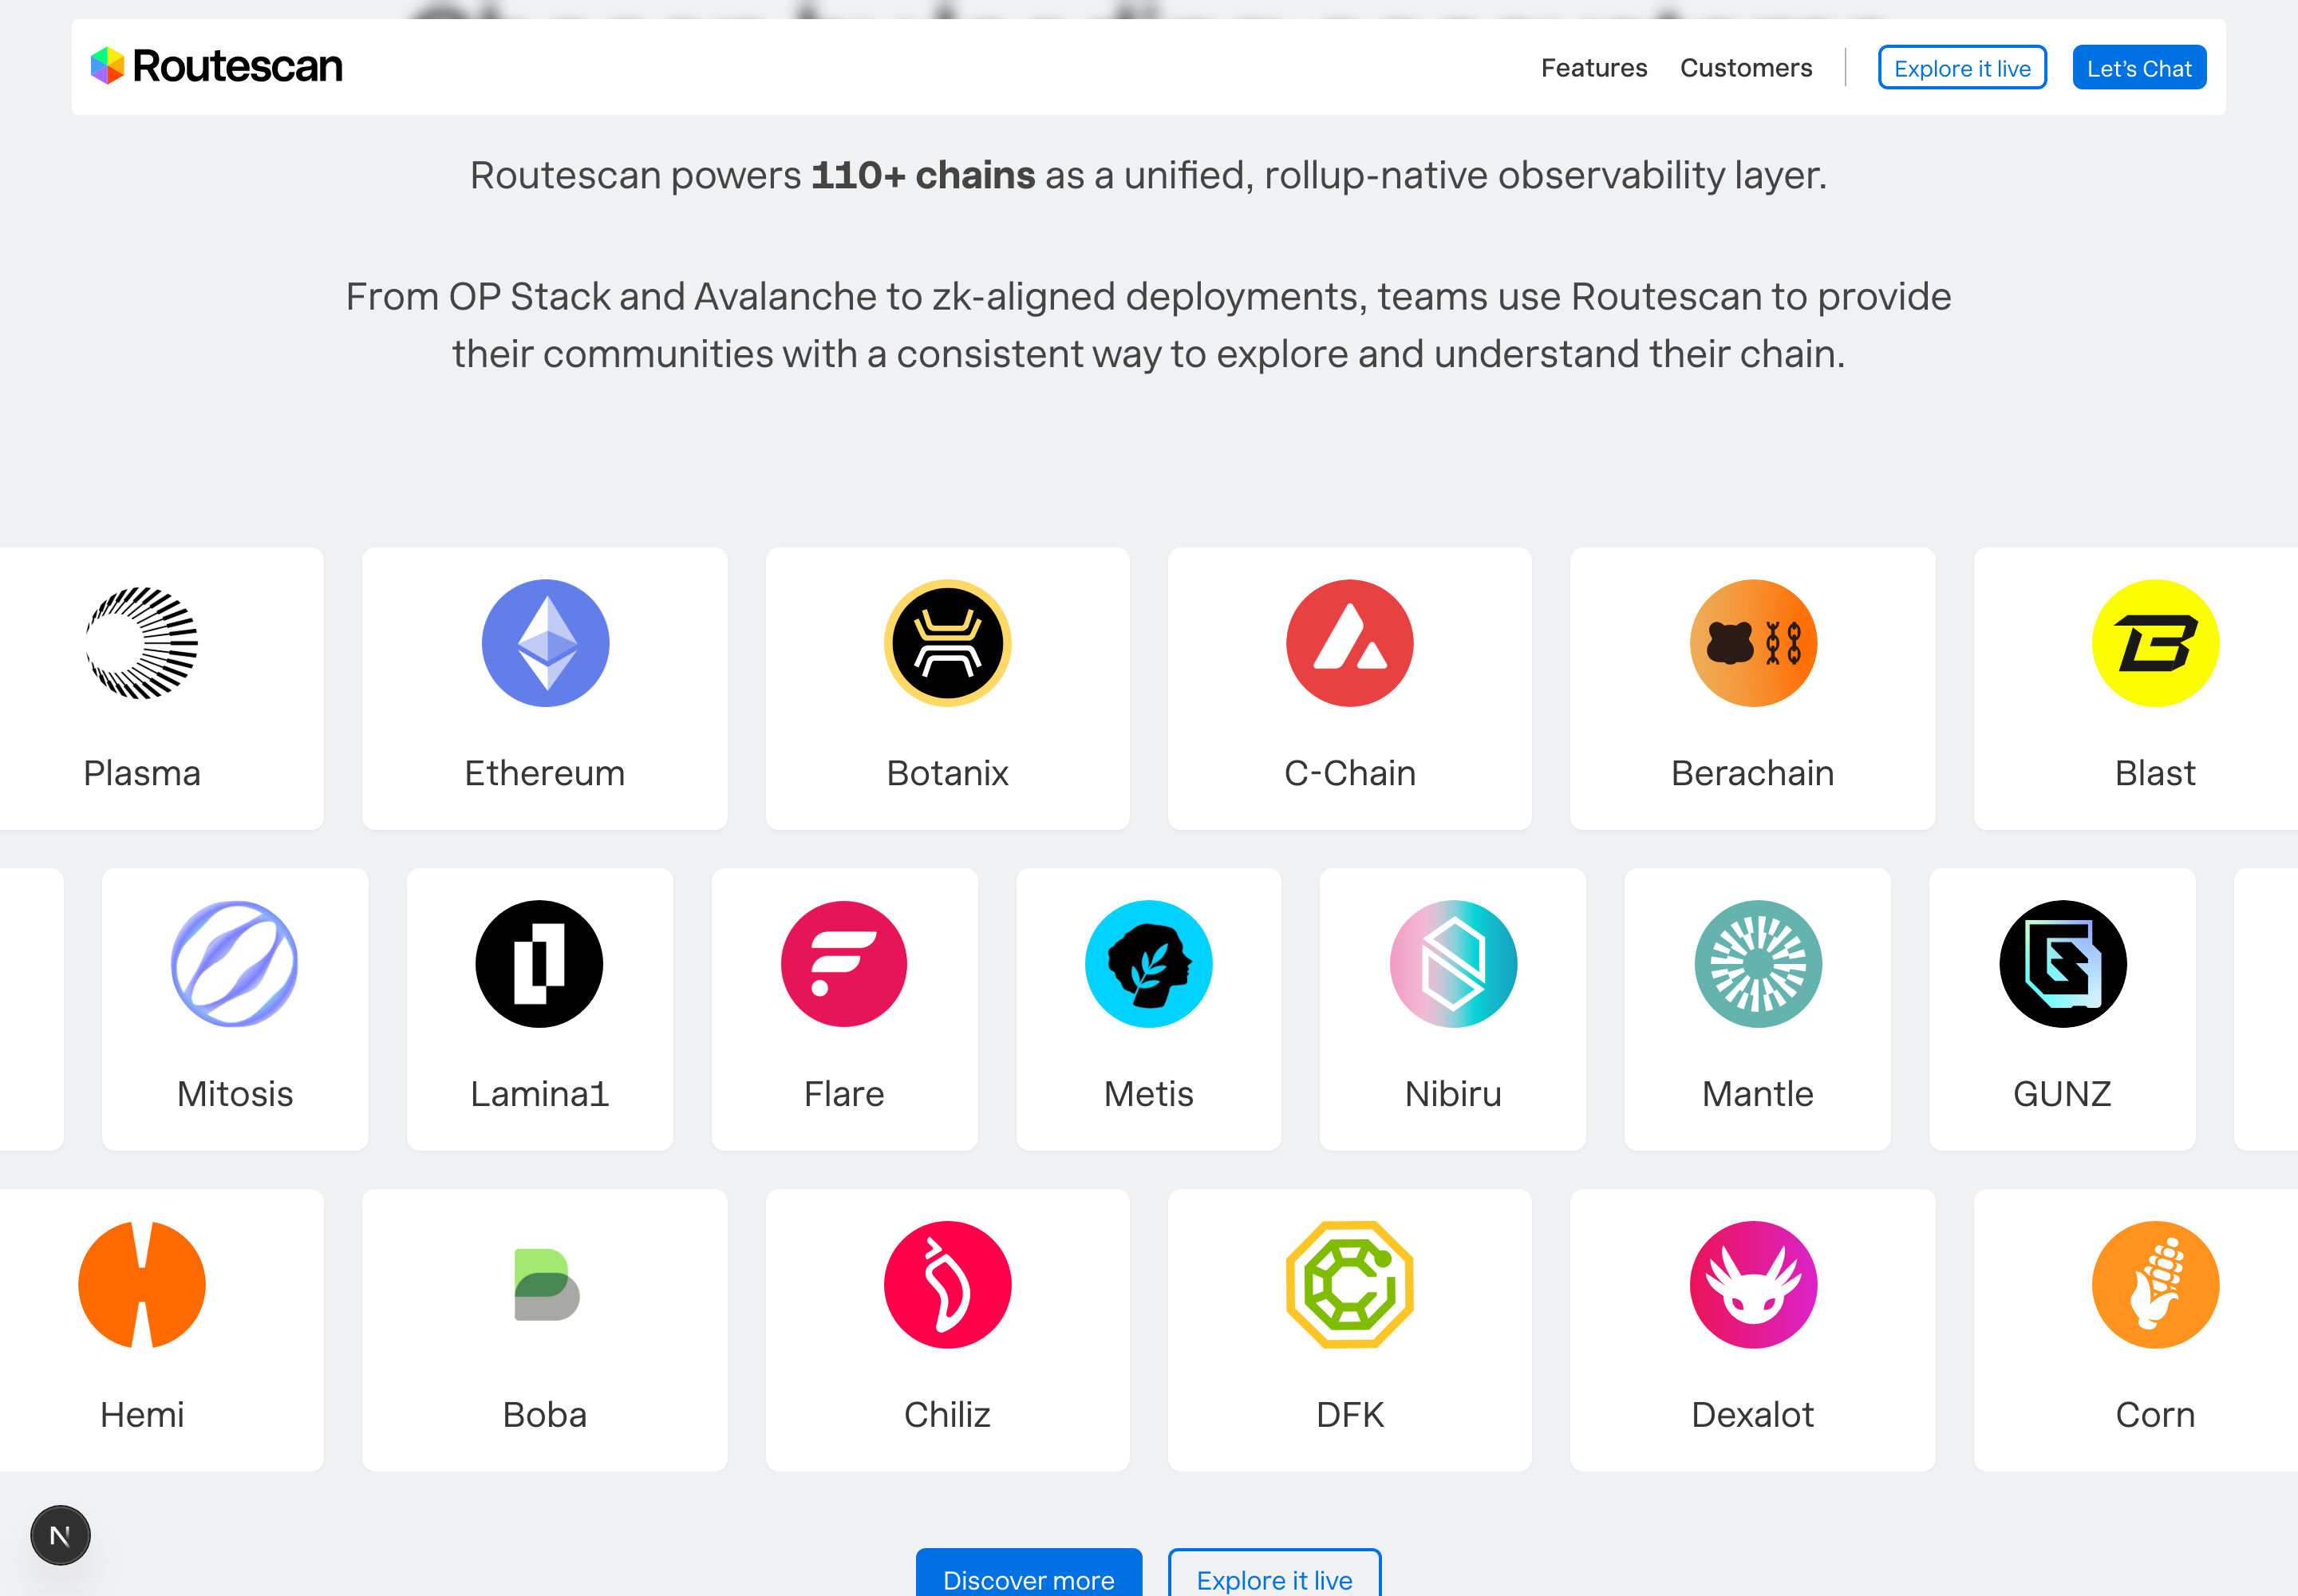Click the Plasma label text
Image resolution: width=2298 pixels, height=1596 pixels.
pos(142,773)
